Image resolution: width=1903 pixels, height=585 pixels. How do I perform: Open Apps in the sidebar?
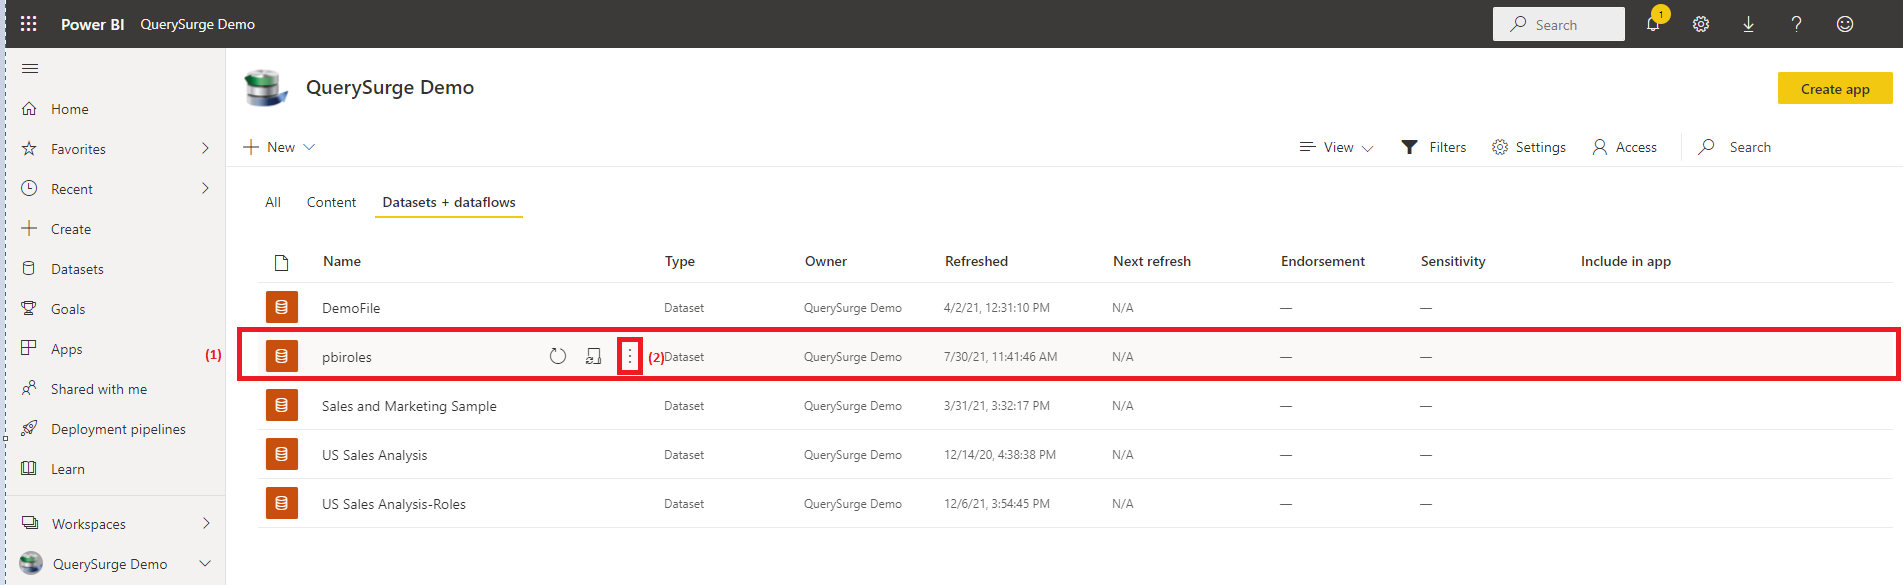pyautogui.click(x=67, y=349)
